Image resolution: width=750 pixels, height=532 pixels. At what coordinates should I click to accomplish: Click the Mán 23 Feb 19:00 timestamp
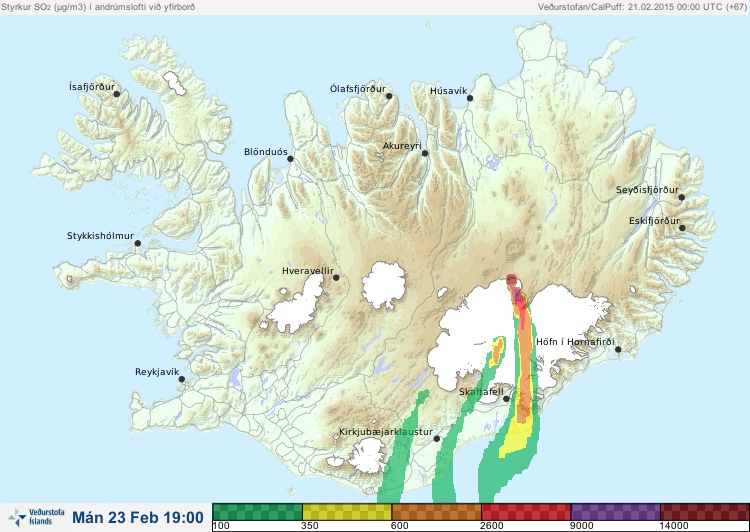click(138, 517)
